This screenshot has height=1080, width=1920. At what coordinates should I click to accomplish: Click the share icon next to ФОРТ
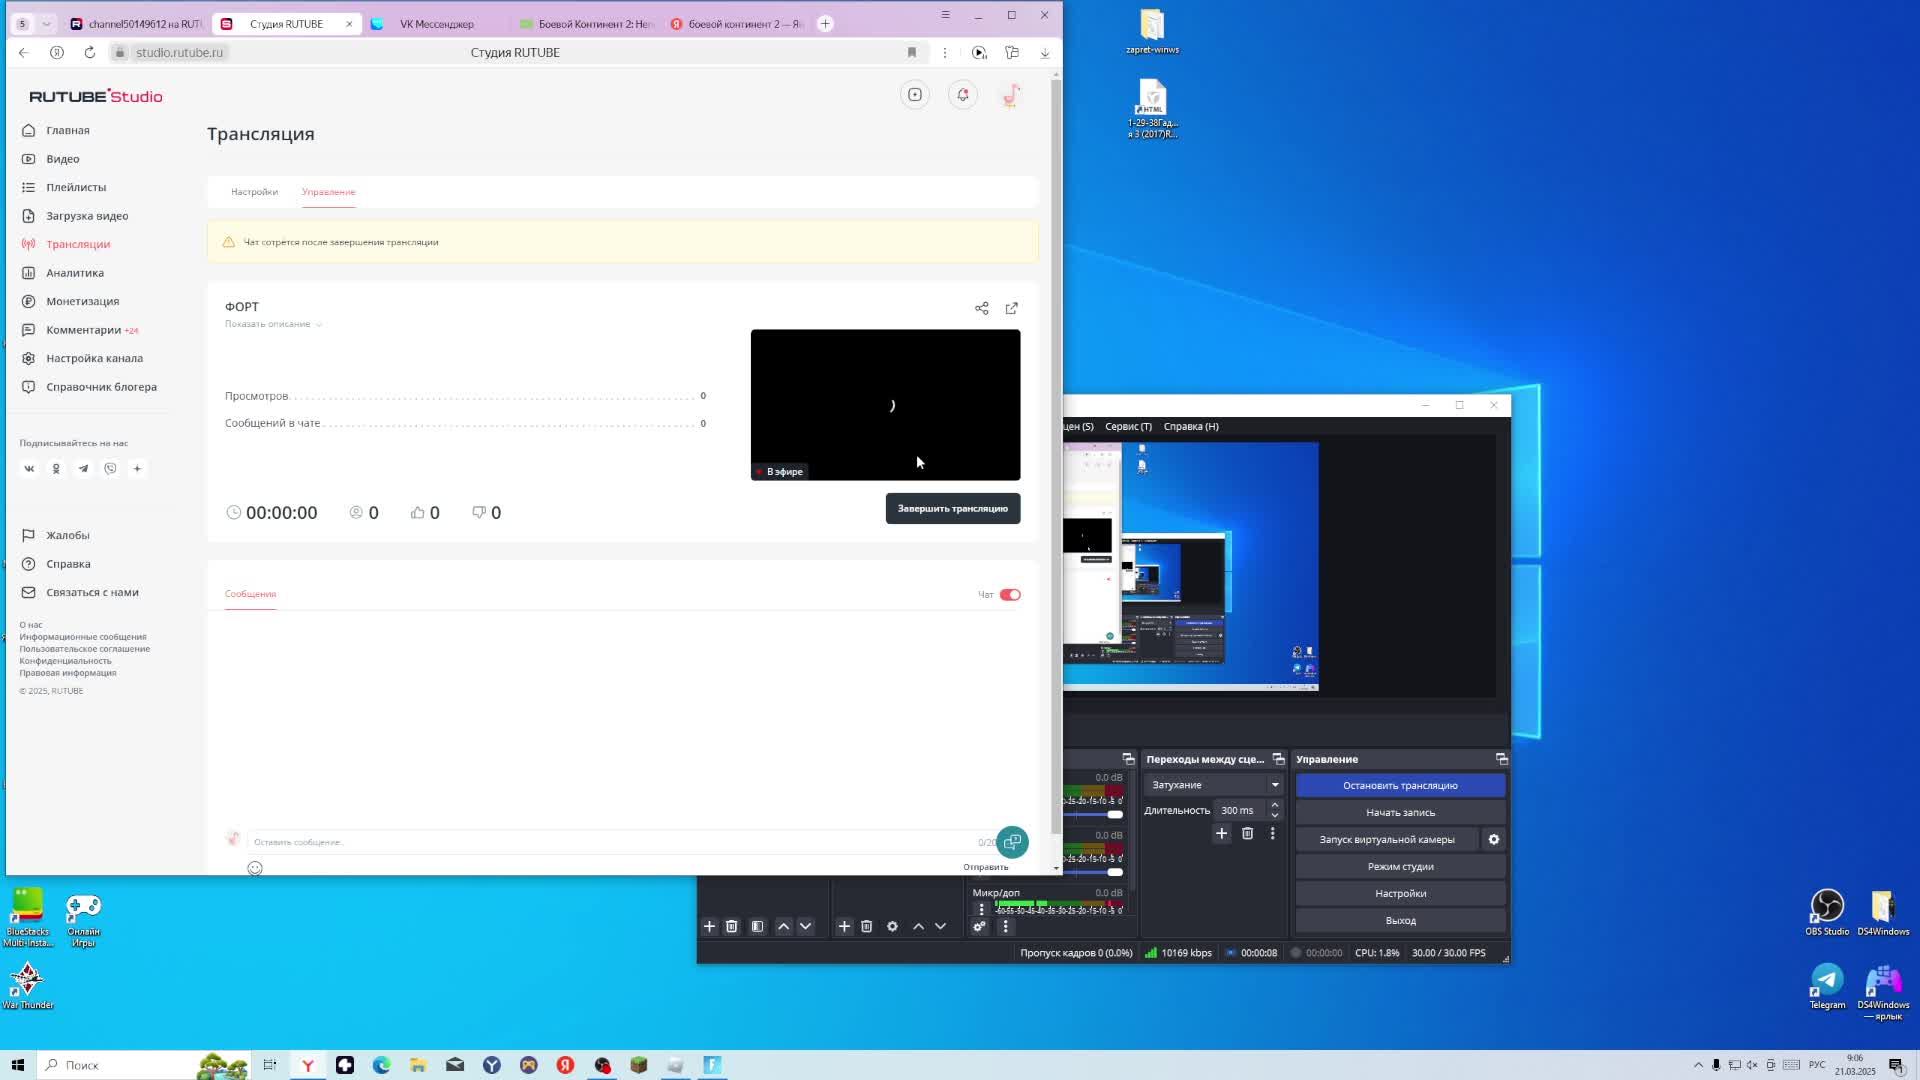click(981, 308)
